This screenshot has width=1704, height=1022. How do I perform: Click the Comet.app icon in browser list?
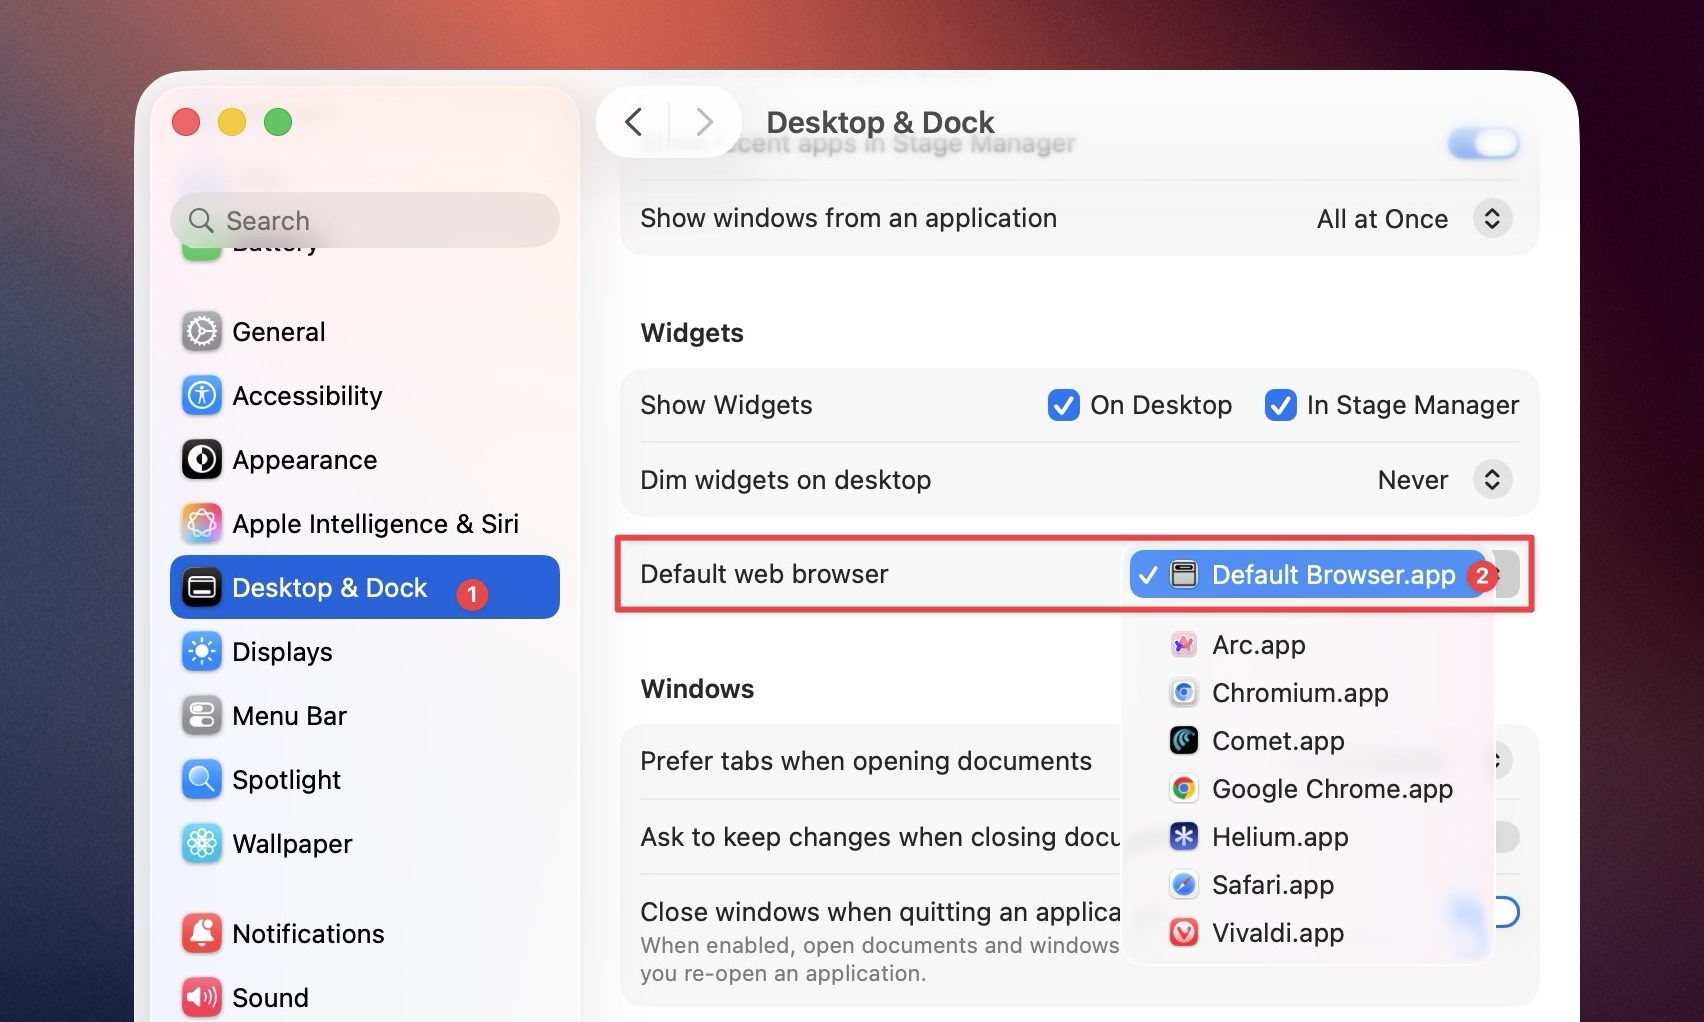1184,741
